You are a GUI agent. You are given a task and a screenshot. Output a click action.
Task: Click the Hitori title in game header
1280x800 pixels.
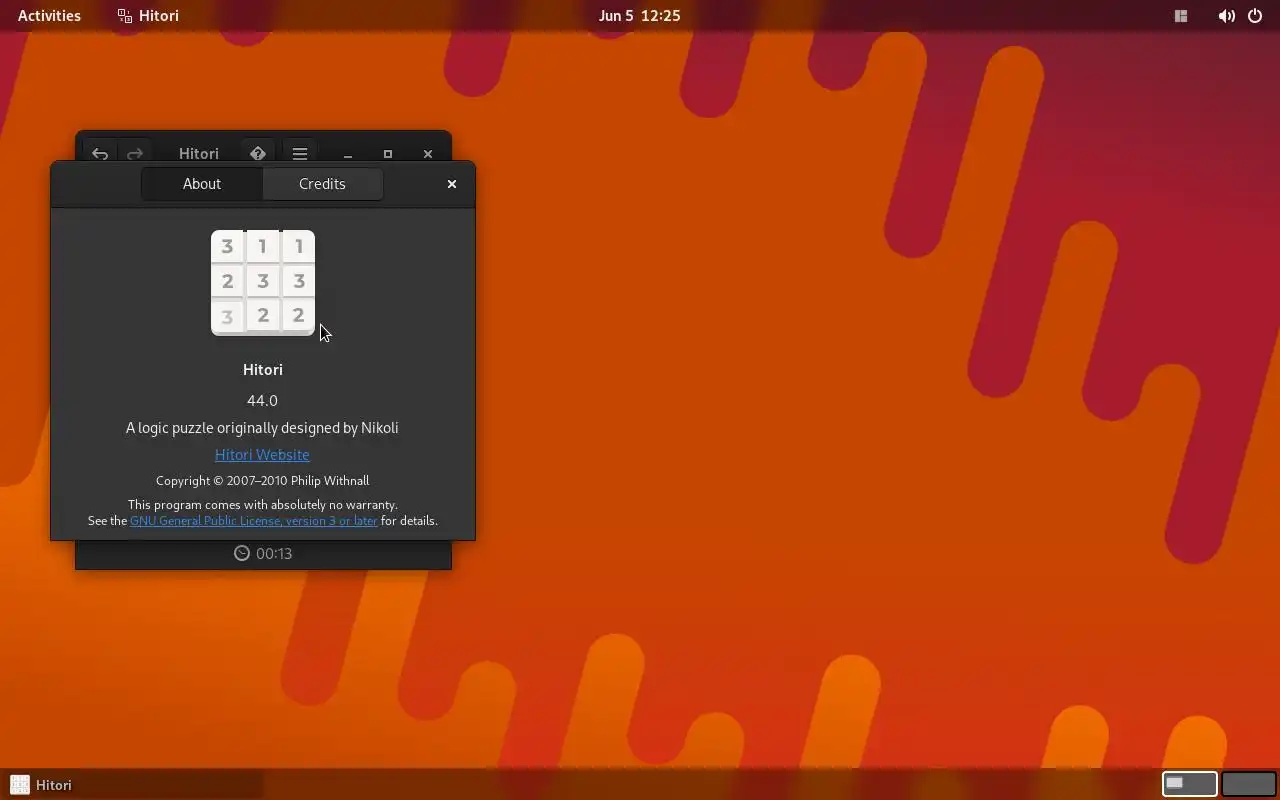click(x=199, y=154)
